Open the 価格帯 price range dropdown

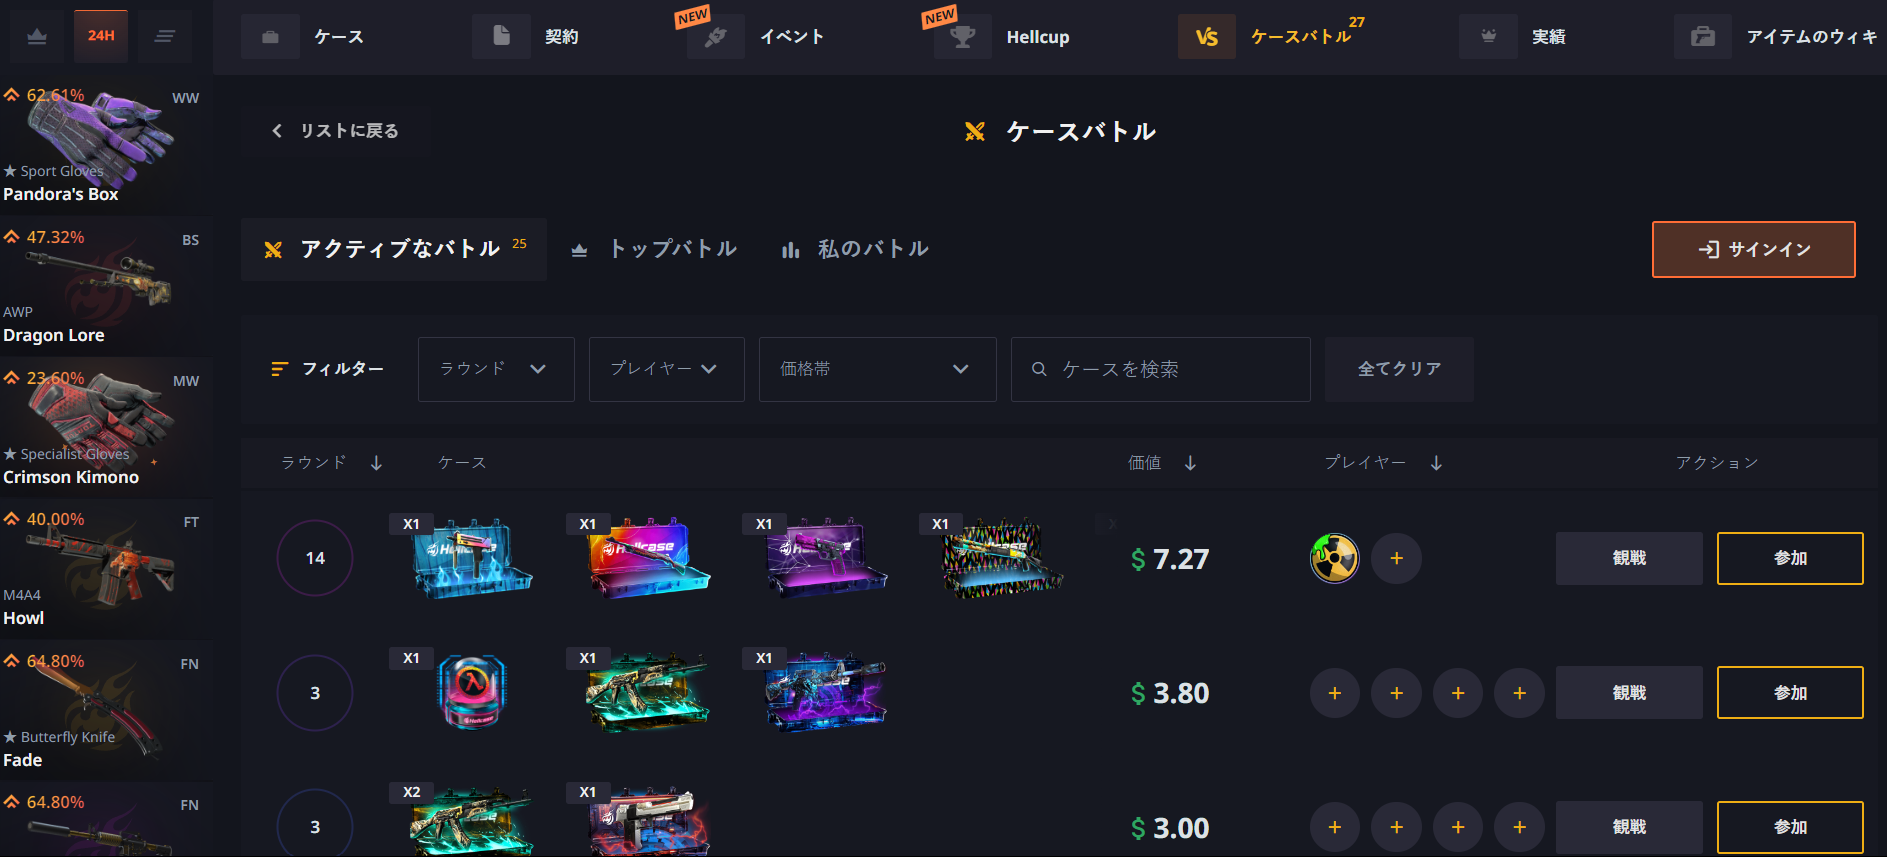(878, 369)
